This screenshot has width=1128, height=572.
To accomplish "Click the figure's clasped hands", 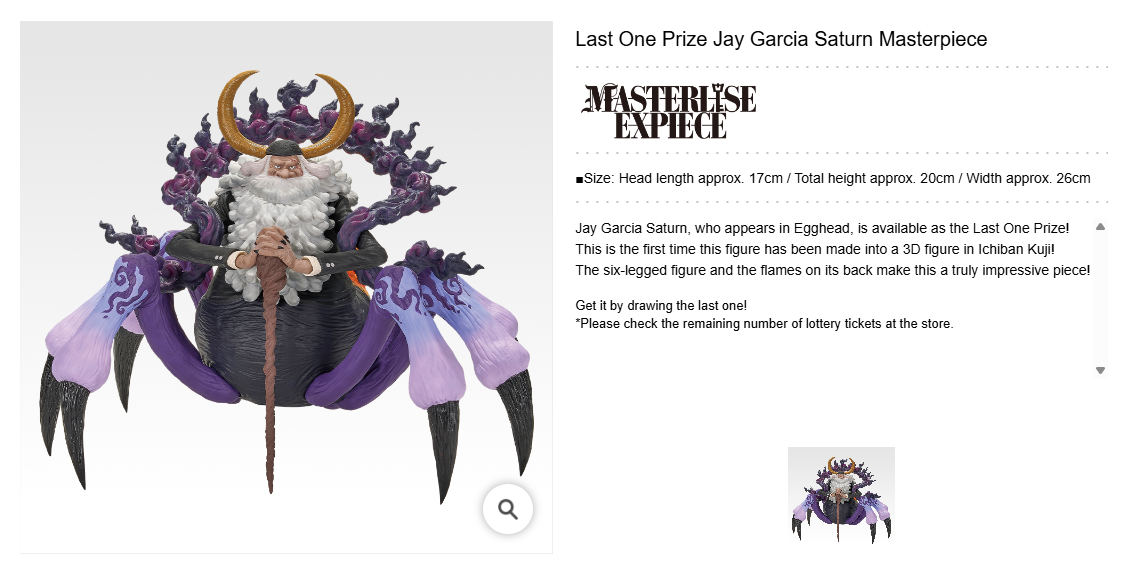I will [x=272, y=245].
